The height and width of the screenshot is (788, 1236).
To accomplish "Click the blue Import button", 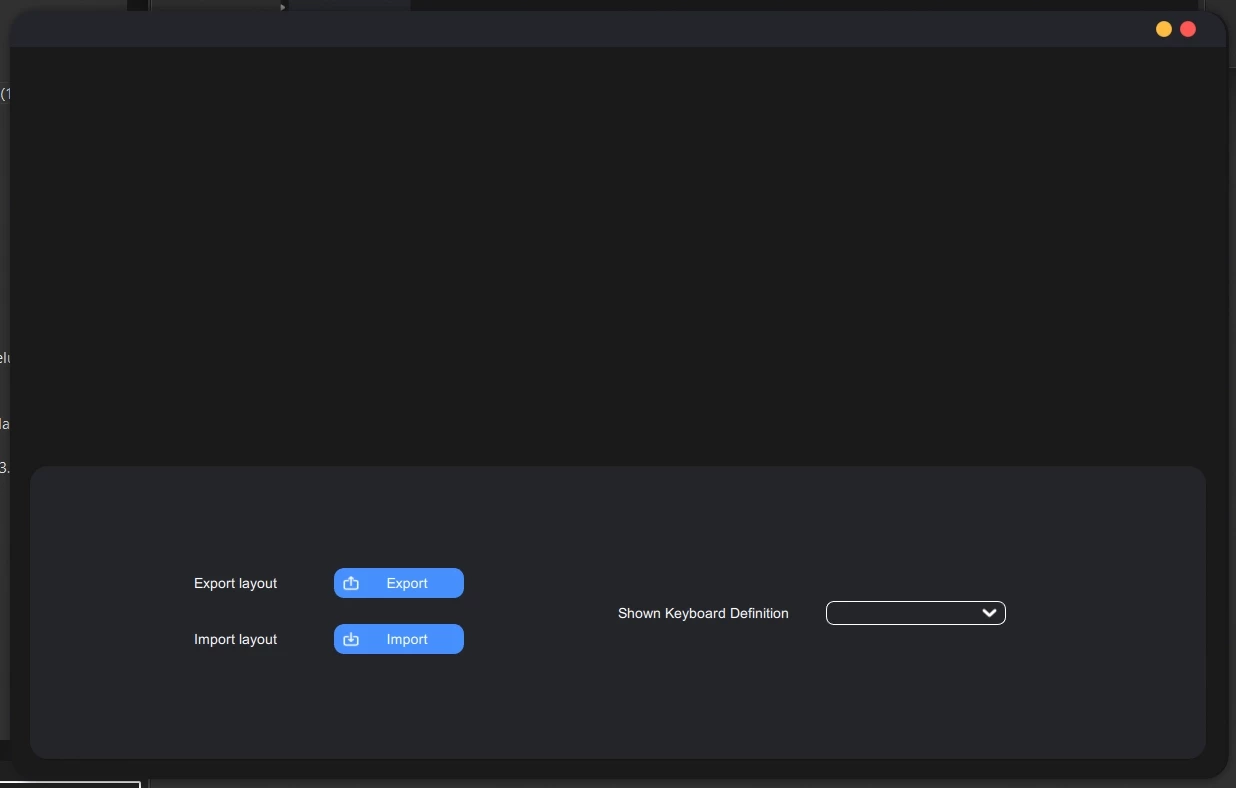I will point(399,639).
